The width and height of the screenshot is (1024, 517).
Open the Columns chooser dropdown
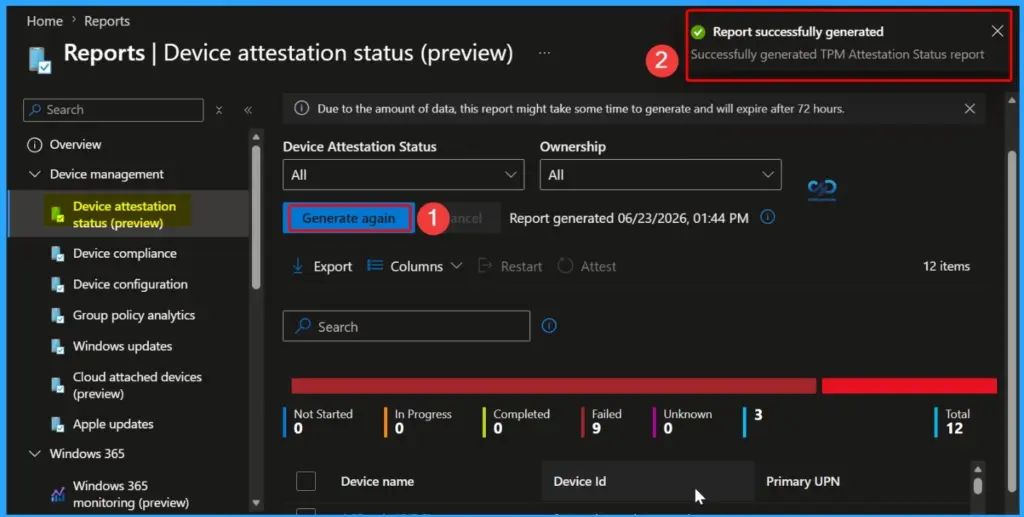point(415,266)
